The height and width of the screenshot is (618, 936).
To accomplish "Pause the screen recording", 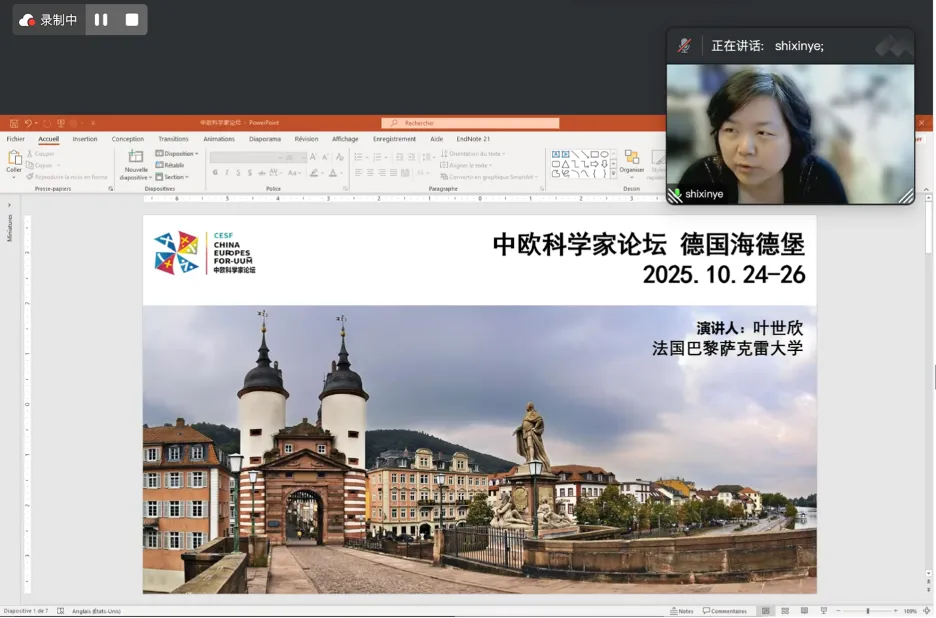I will click(101, 20).
